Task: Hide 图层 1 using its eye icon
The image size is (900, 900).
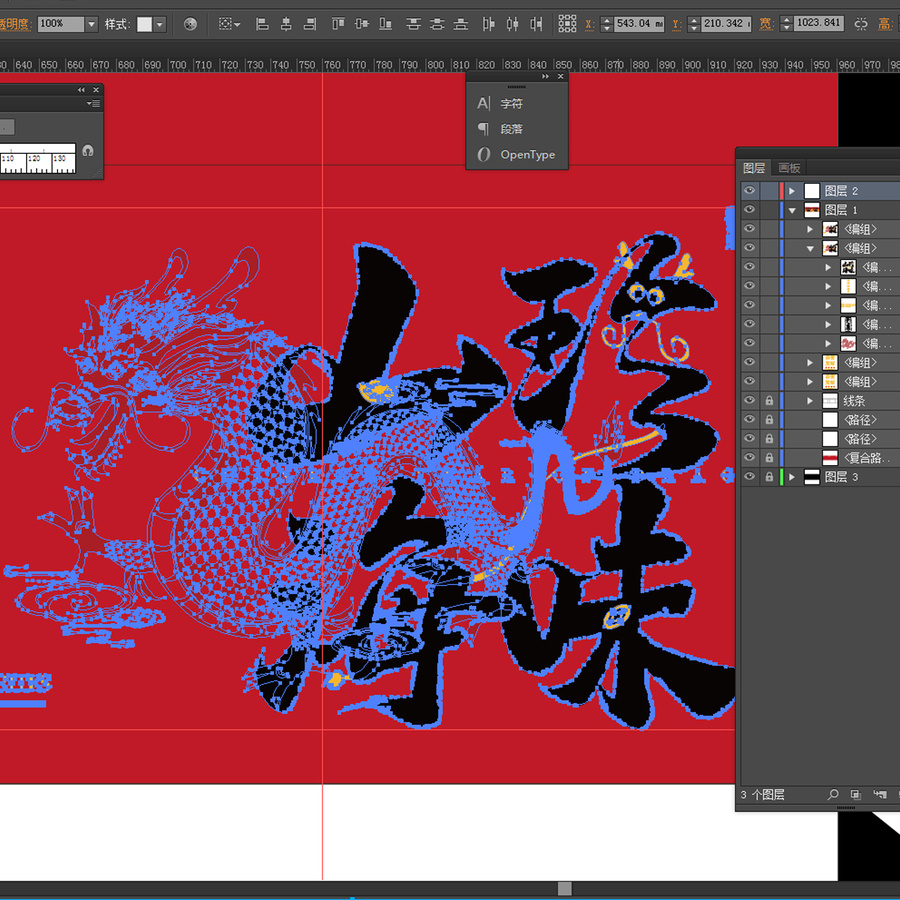Action: pos(749,210)
